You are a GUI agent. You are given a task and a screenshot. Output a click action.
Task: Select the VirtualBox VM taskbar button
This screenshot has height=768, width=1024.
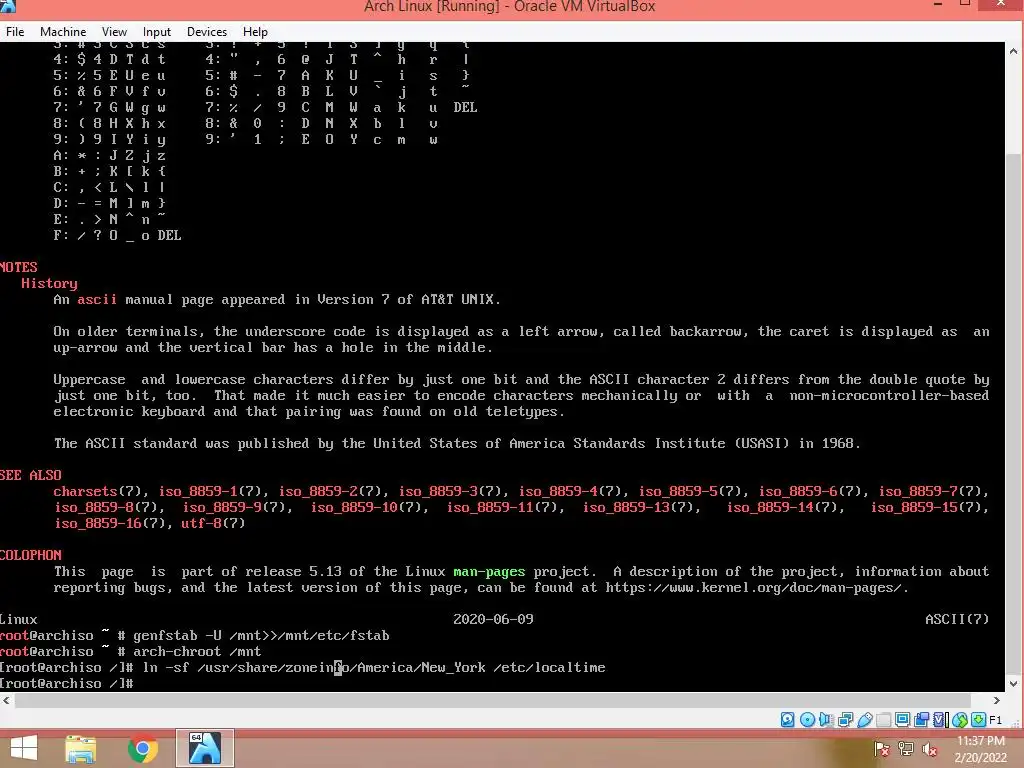tap(204, 748)
